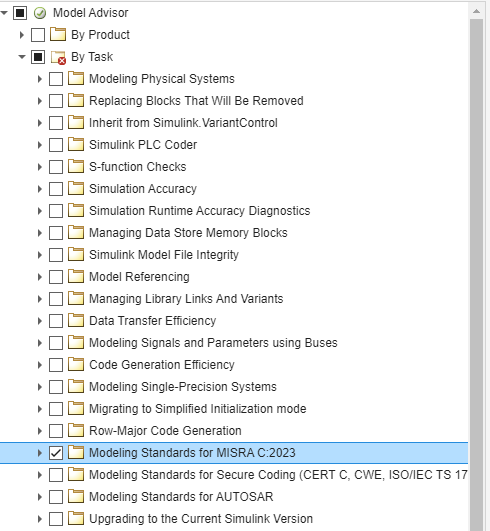This screenshot has height=531, width=490.
Task: Click the green check Model Advisor status icon
Action: (x=40, y=13)
